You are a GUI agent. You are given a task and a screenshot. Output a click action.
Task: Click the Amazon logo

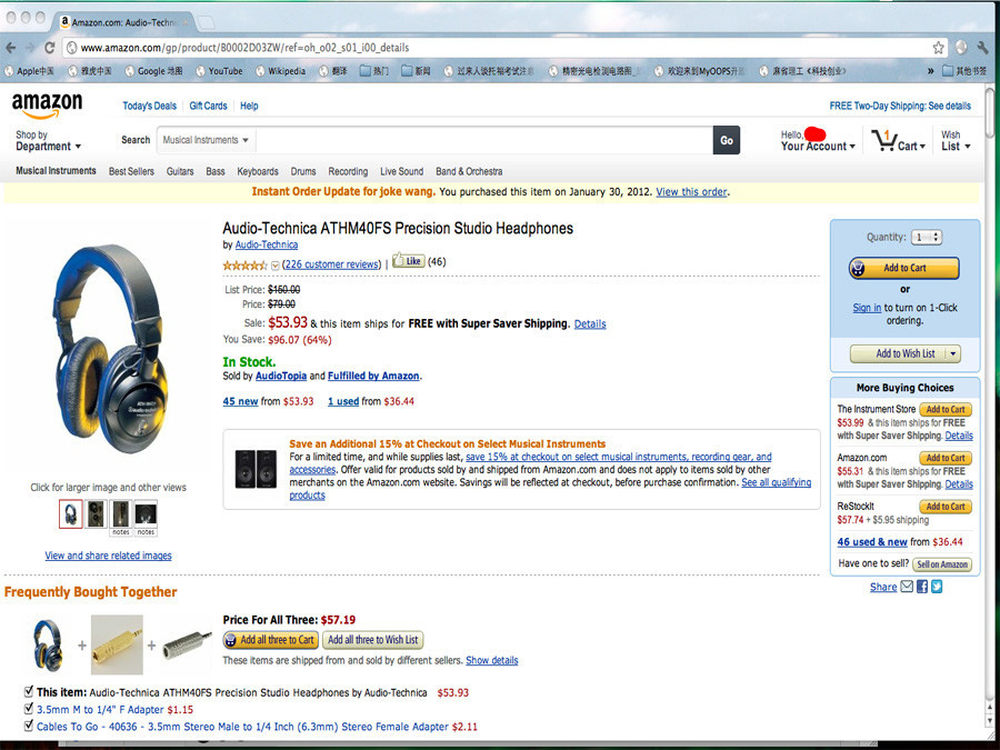(x=47, y=105)
